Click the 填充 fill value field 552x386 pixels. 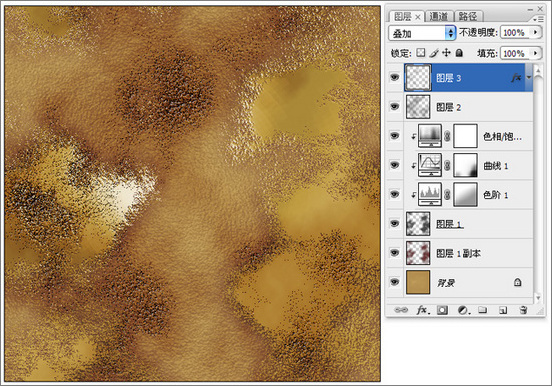tap(516, 53)
